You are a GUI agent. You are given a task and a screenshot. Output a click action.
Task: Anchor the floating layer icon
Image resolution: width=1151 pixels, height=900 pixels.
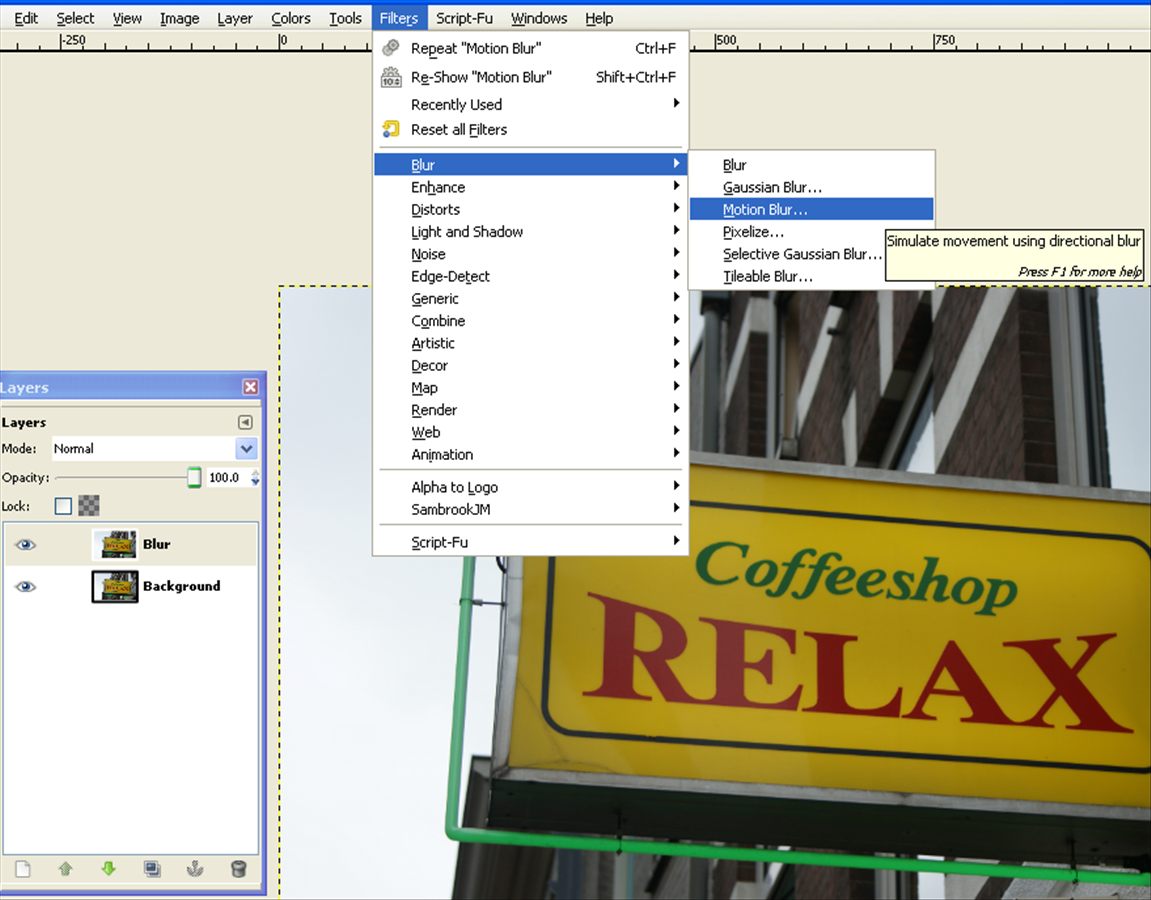click(x=195, y=869)
